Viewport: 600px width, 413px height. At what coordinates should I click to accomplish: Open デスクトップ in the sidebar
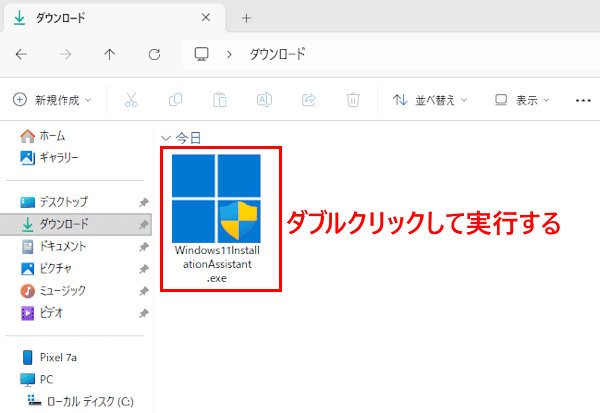[x=54, y=202]
